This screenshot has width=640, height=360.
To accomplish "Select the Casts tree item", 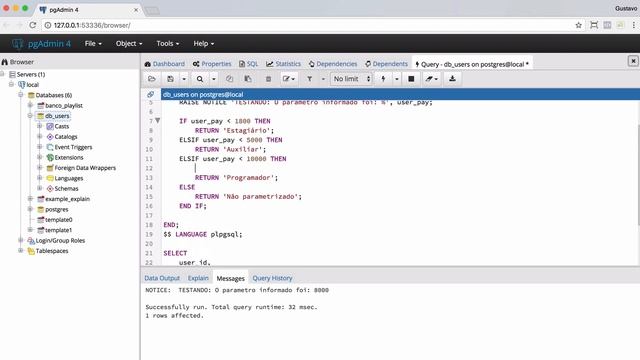I will coord(62,126).
